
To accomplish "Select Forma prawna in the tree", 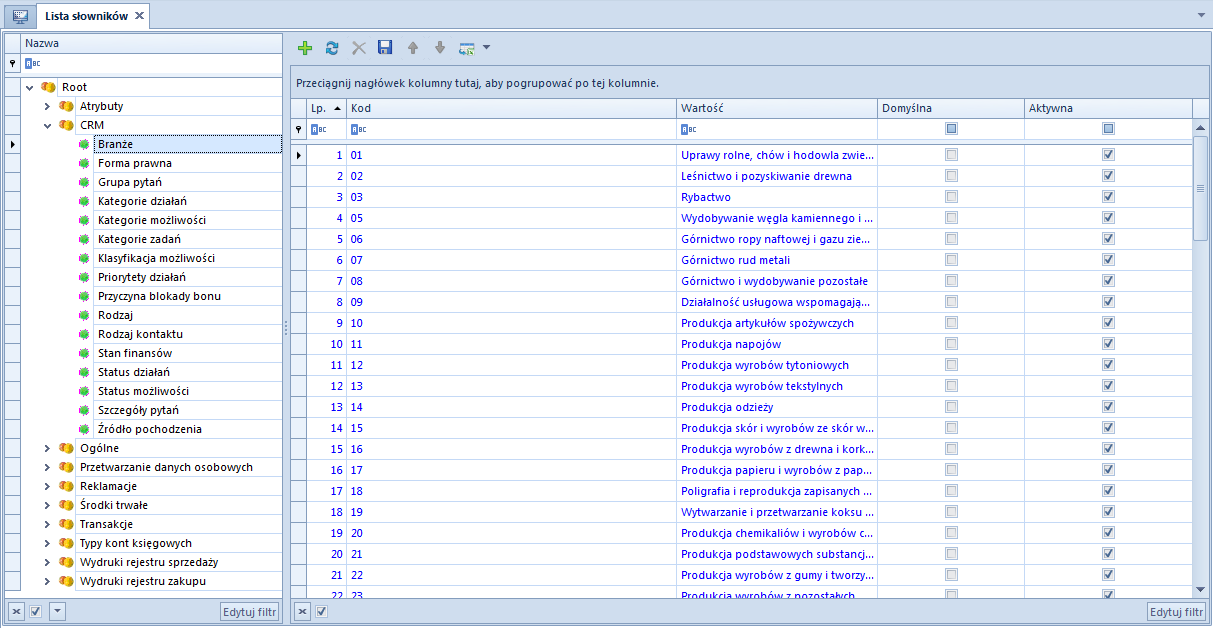I will 134,163.
